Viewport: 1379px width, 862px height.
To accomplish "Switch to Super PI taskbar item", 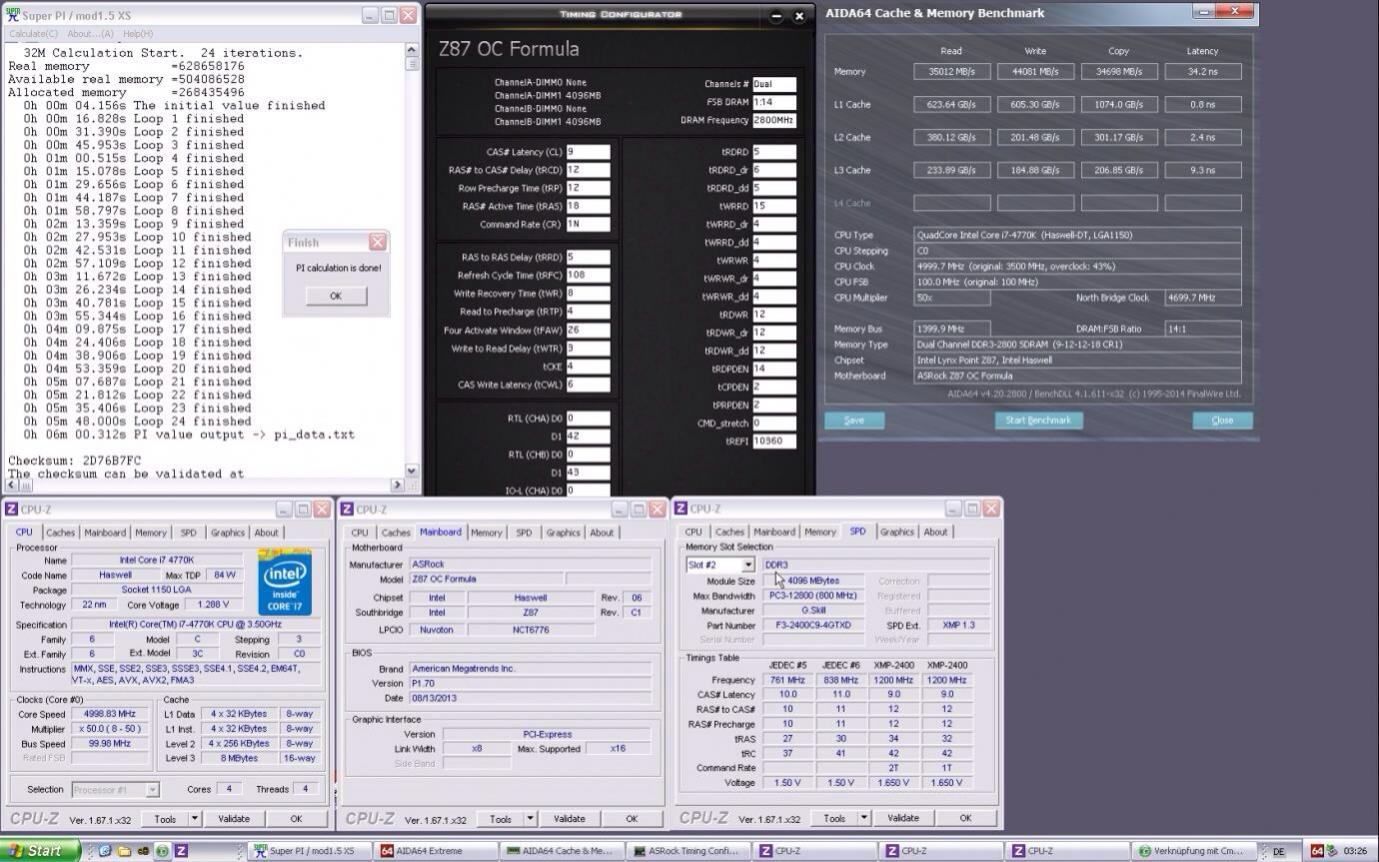I will point(311,851).
